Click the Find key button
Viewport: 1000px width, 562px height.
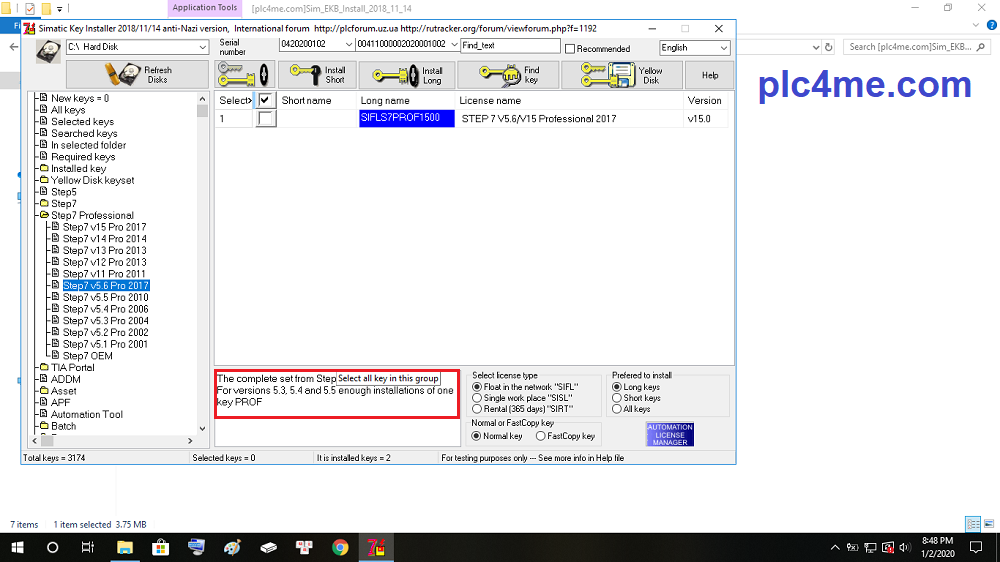[x=515, y=75]
